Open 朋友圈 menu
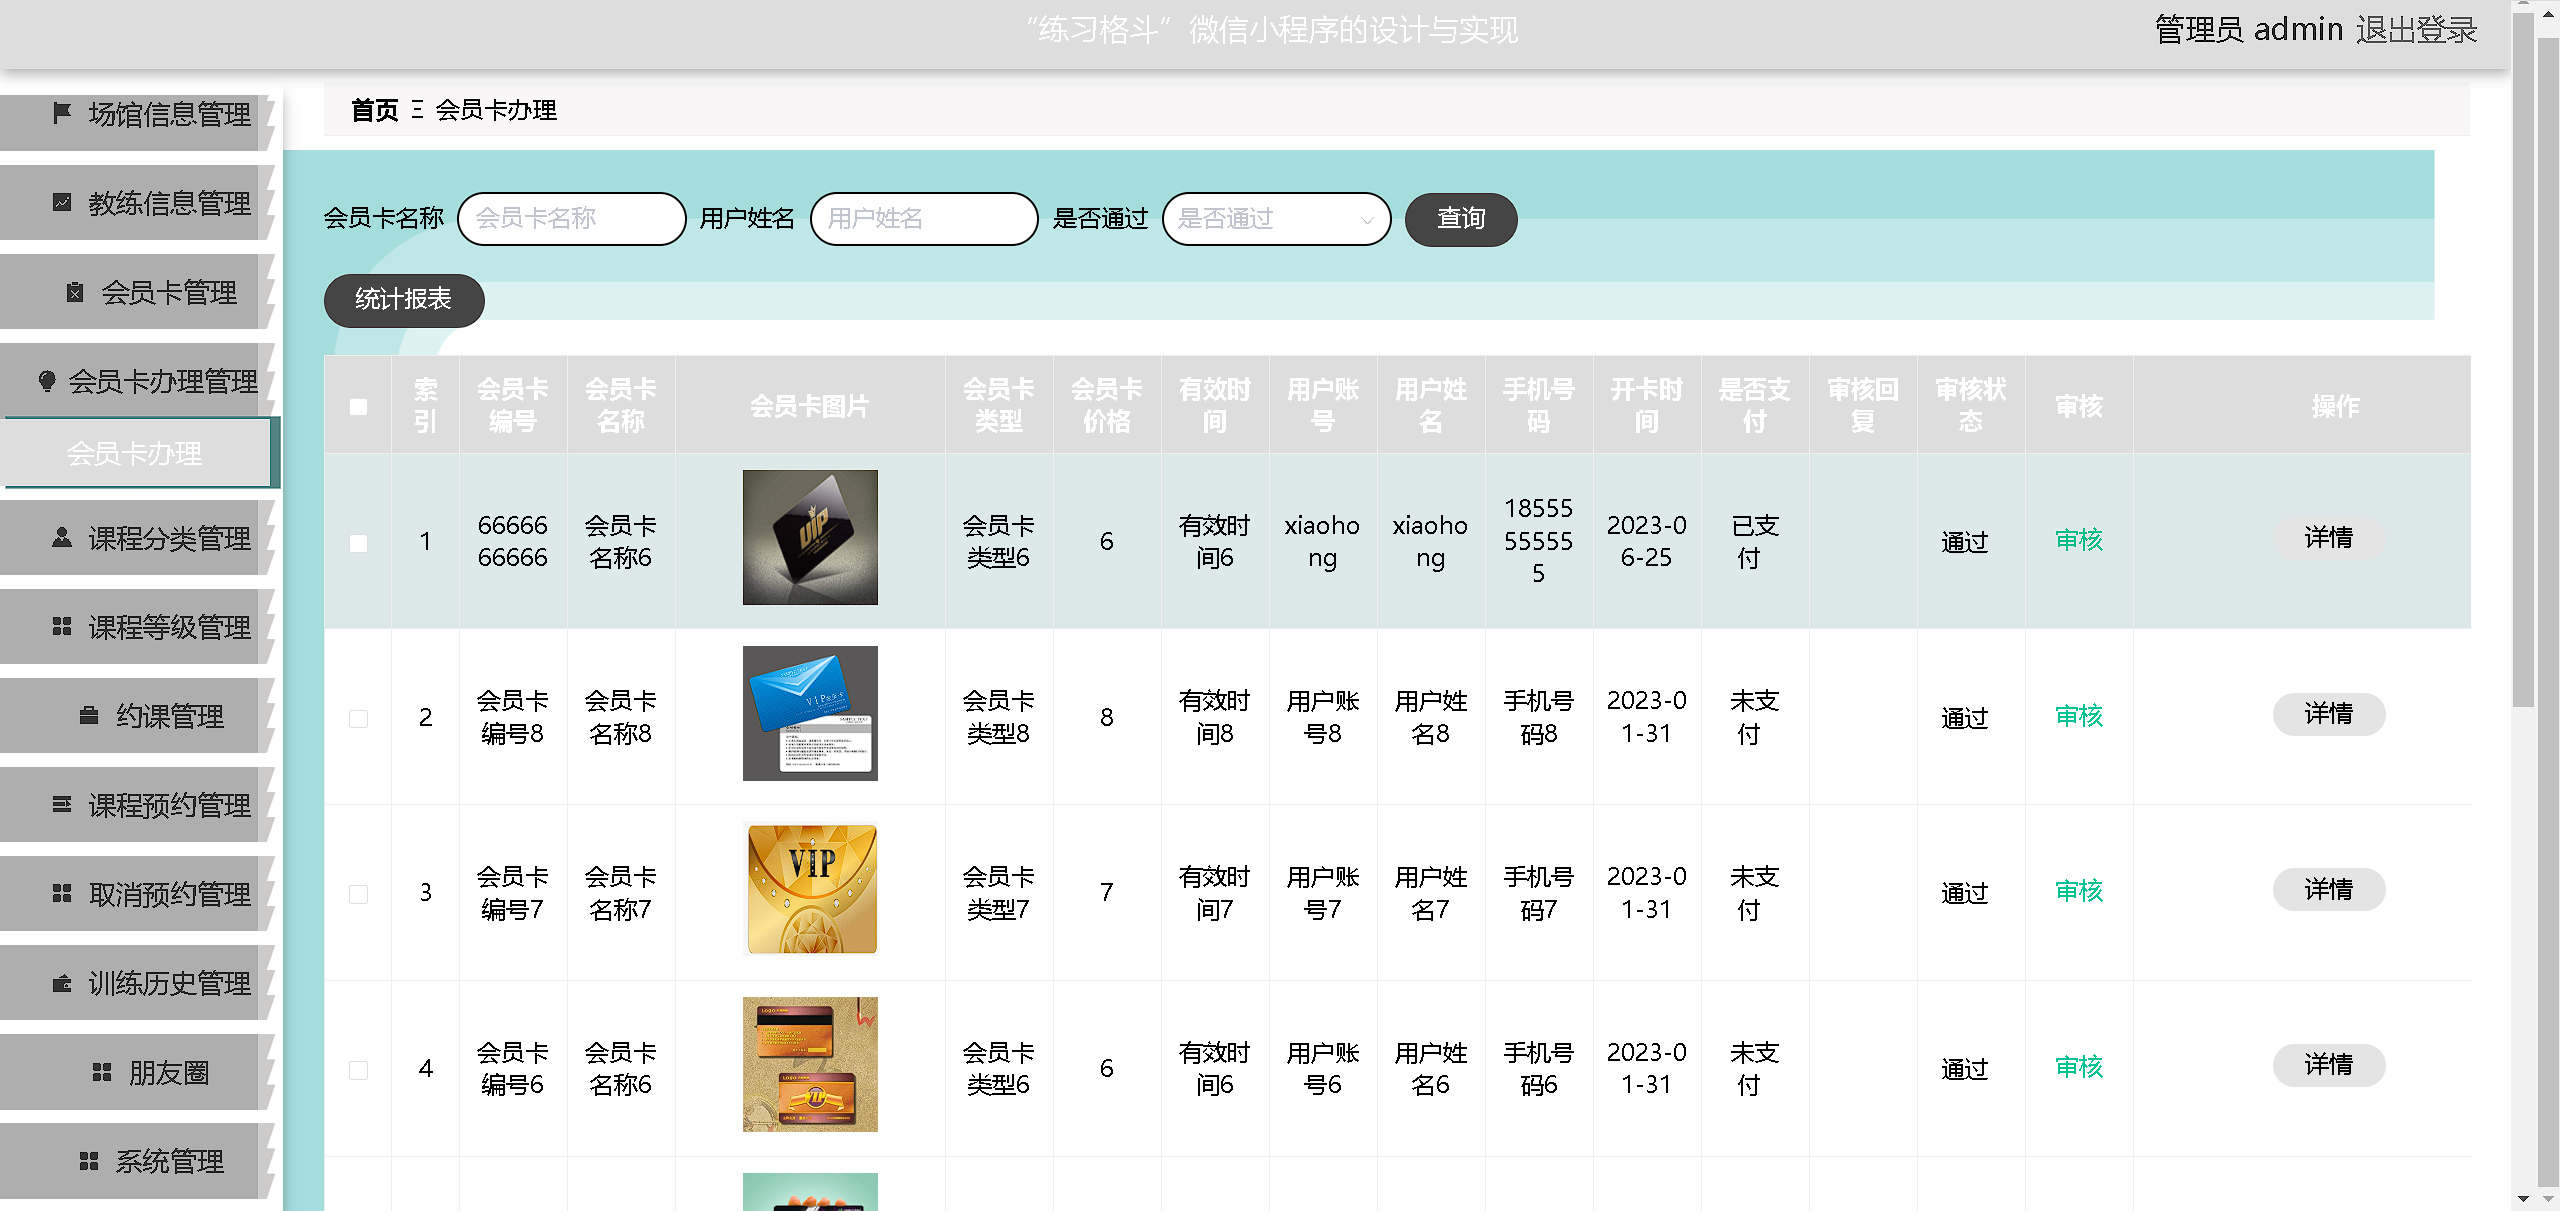The width and height of the screenshot is (2560, 1211). [138, 1073]
